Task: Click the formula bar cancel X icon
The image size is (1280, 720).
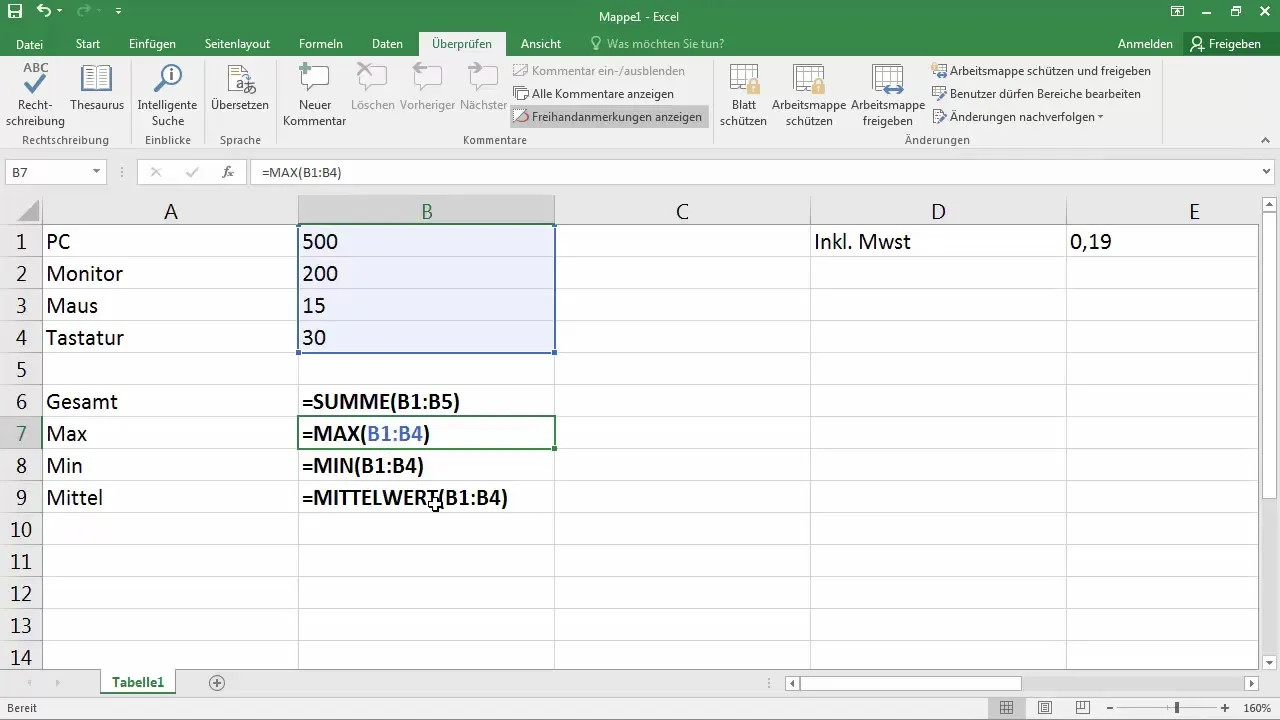Action: (155, 172)
